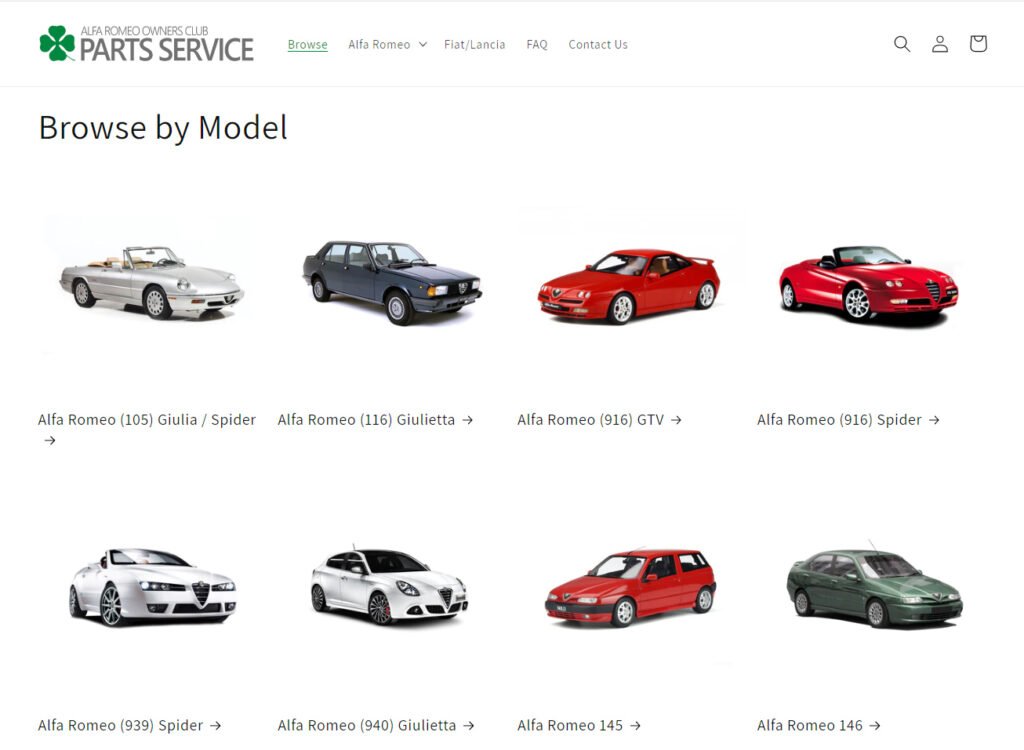1024x750 pixels.
Task: Open the Alfa Romeo 146 category
Action: [810, 725]
